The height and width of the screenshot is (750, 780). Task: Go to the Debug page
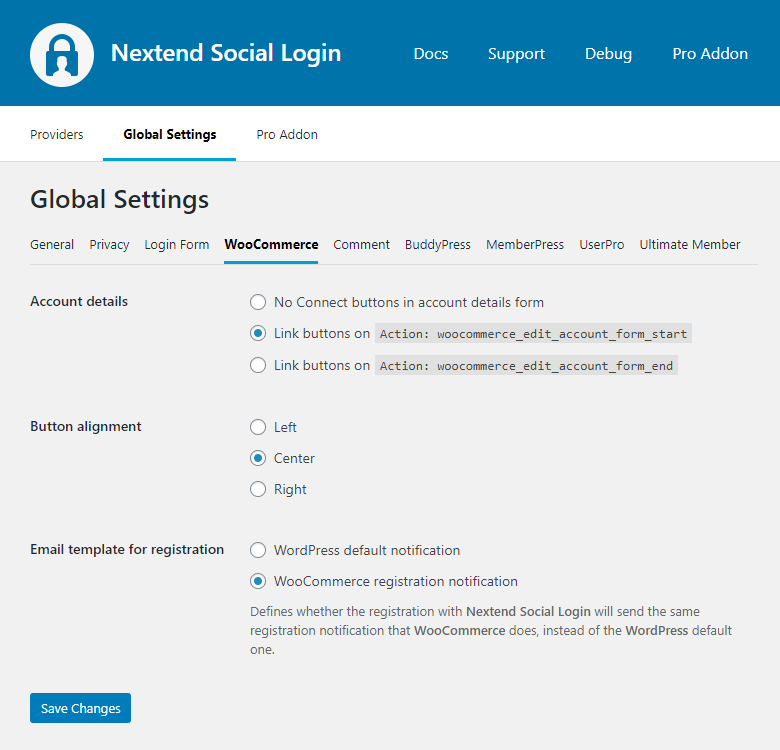(608, 54)
